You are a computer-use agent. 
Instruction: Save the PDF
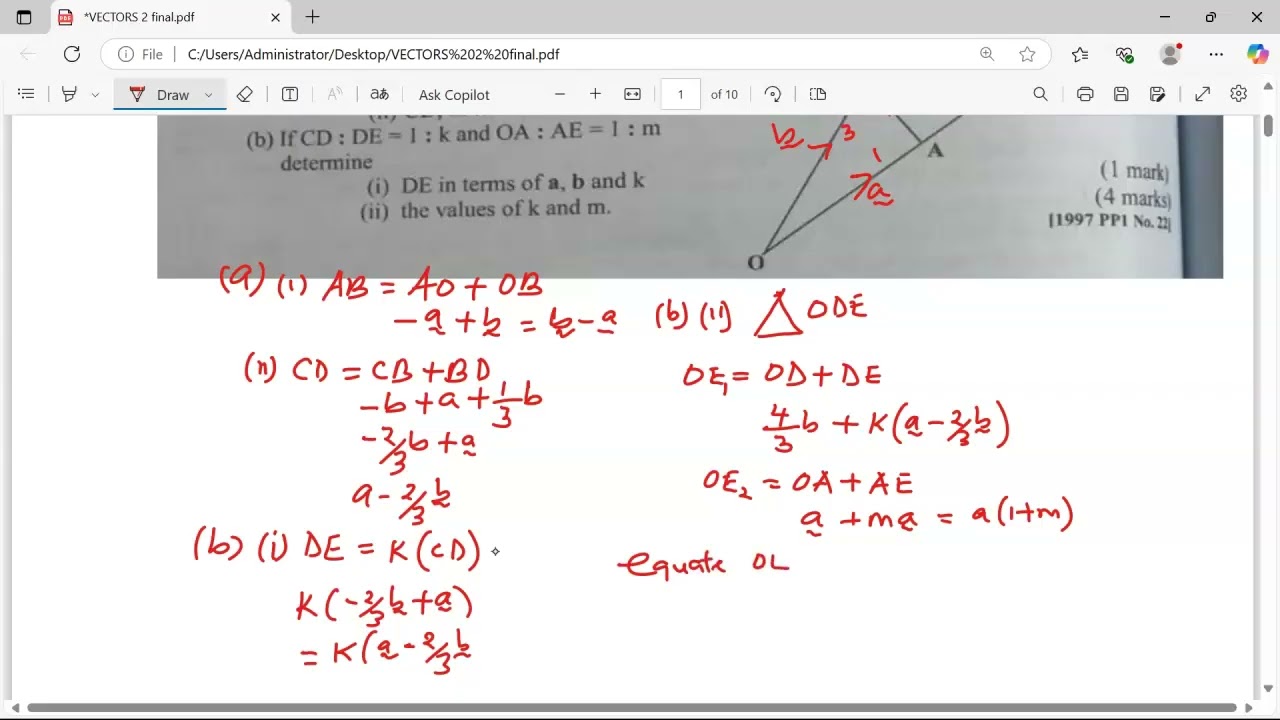1121,94
